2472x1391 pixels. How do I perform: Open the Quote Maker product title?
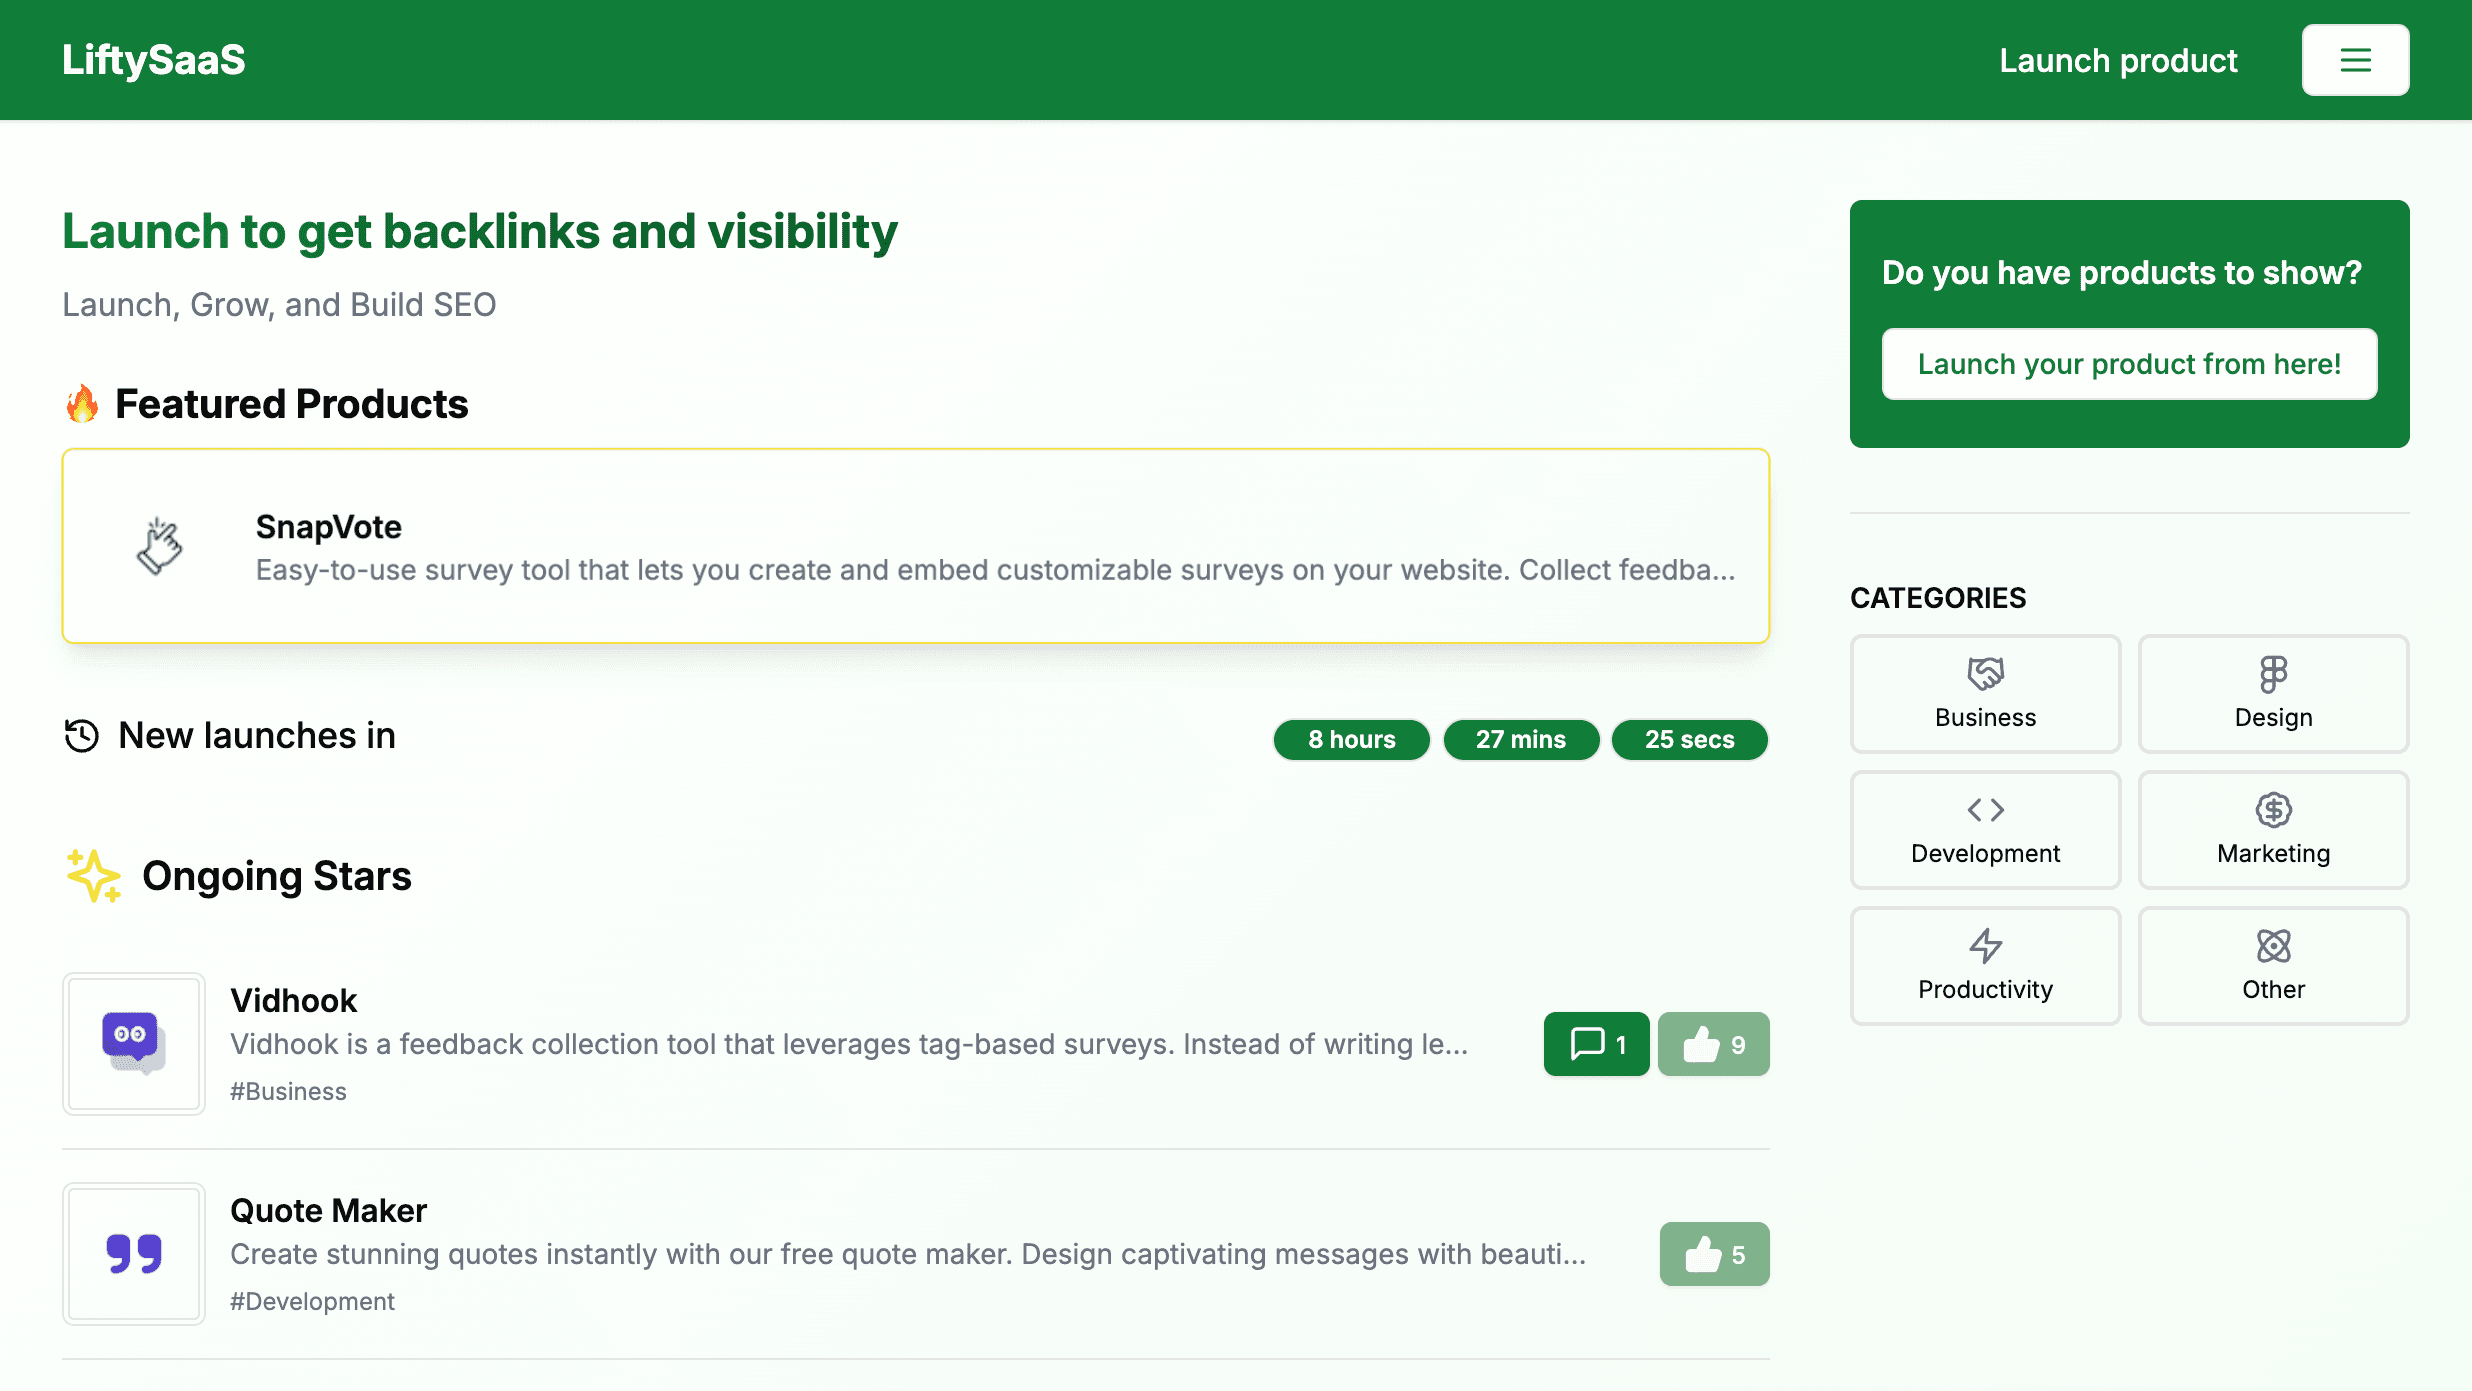pos(329,1210)
